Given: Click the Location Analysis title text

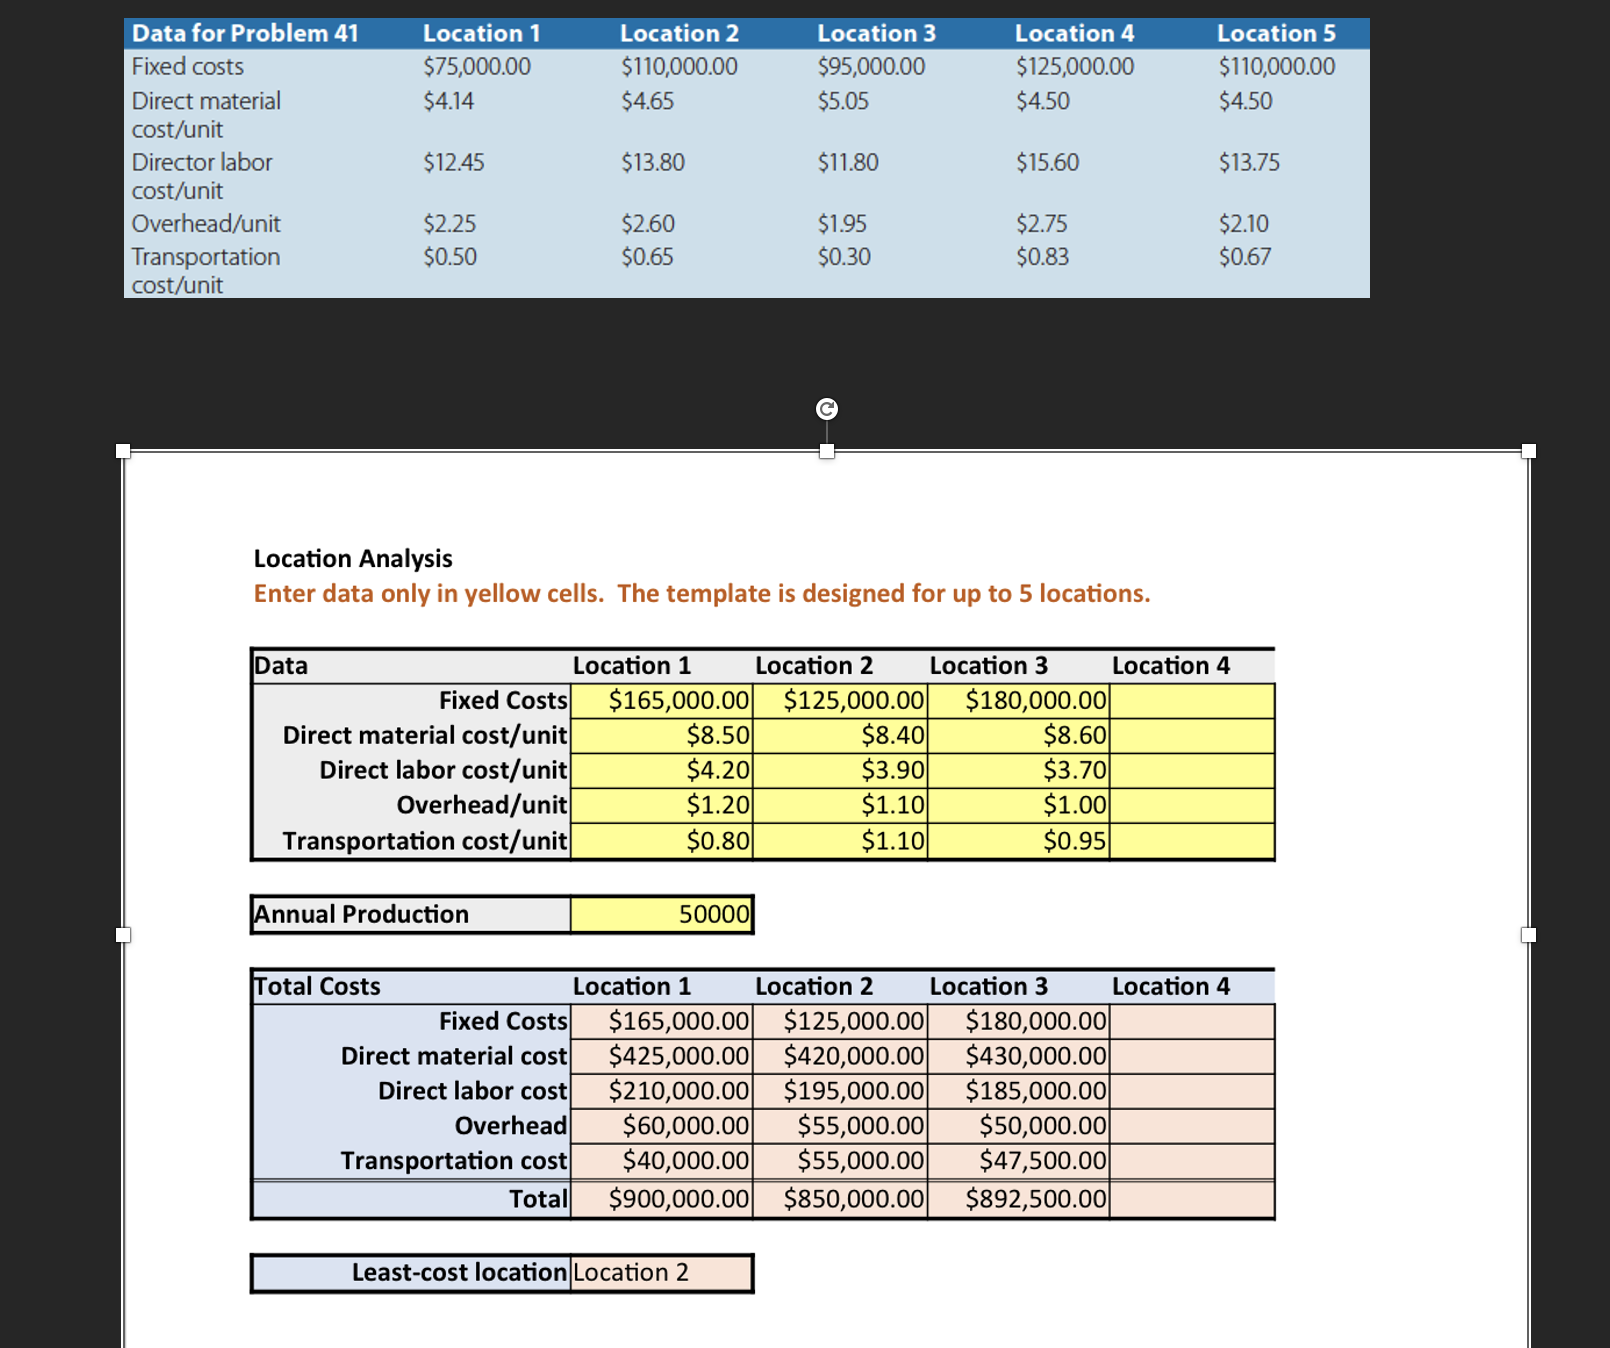Looking at the screenshot, I should click(x=352, y=558).
